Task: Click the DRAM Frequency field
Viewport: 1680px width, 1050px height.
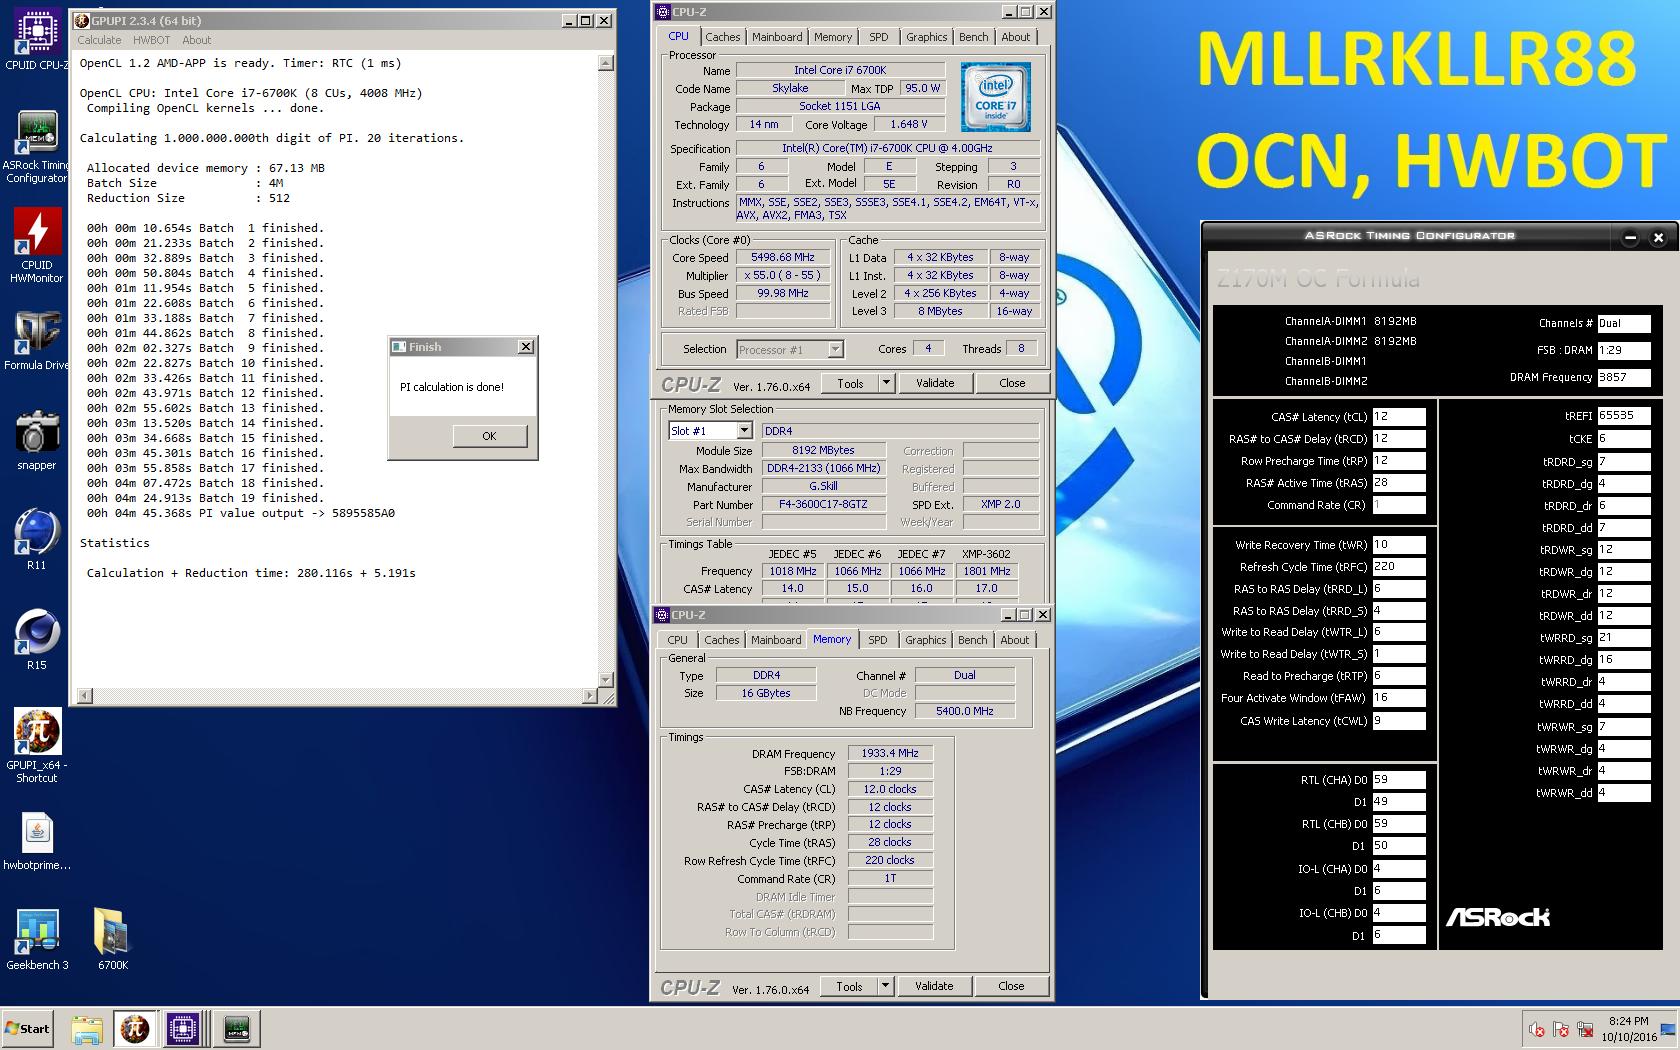Action: [1624, 377]
